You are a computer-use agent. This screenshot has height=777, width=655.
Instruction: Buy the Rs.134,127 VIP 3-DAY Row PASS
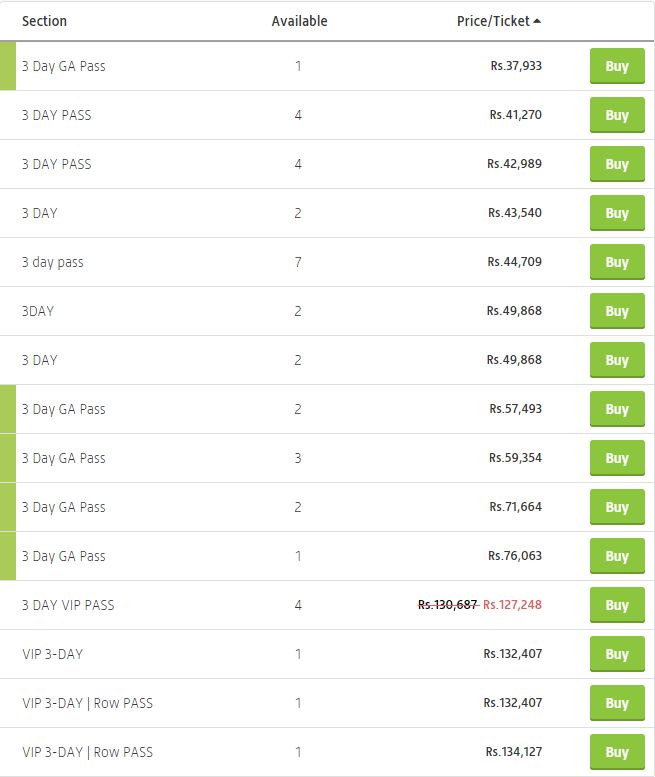617,752
